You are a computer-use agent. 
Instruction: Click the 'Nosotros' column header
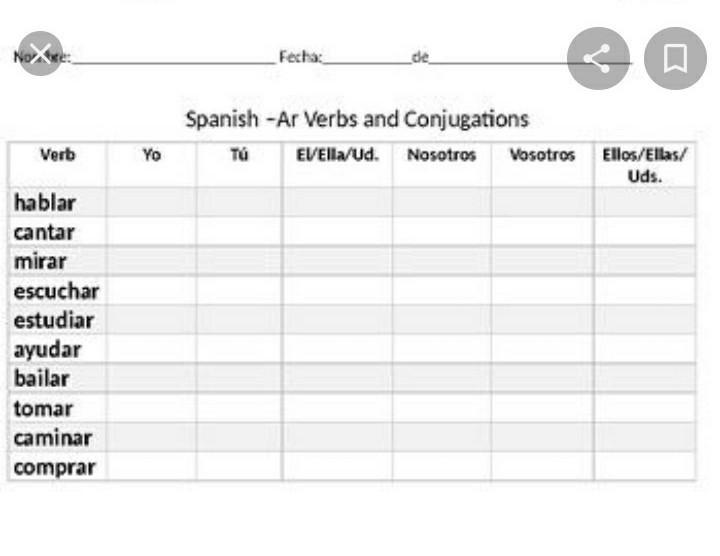tap(441, 155)
